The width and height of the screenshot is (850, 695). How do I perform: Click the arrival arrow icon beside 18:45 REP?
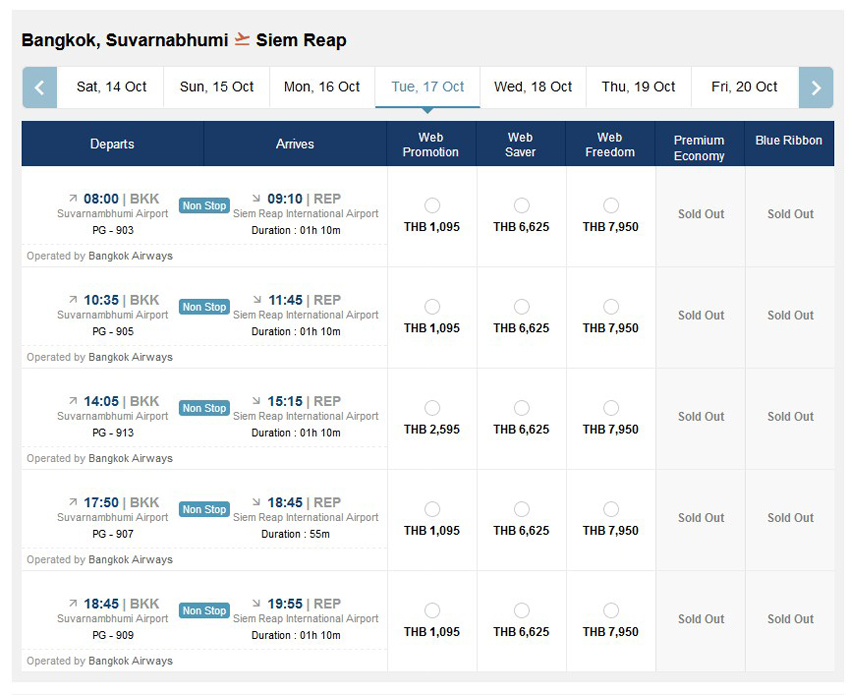click(x=257, y=503)
